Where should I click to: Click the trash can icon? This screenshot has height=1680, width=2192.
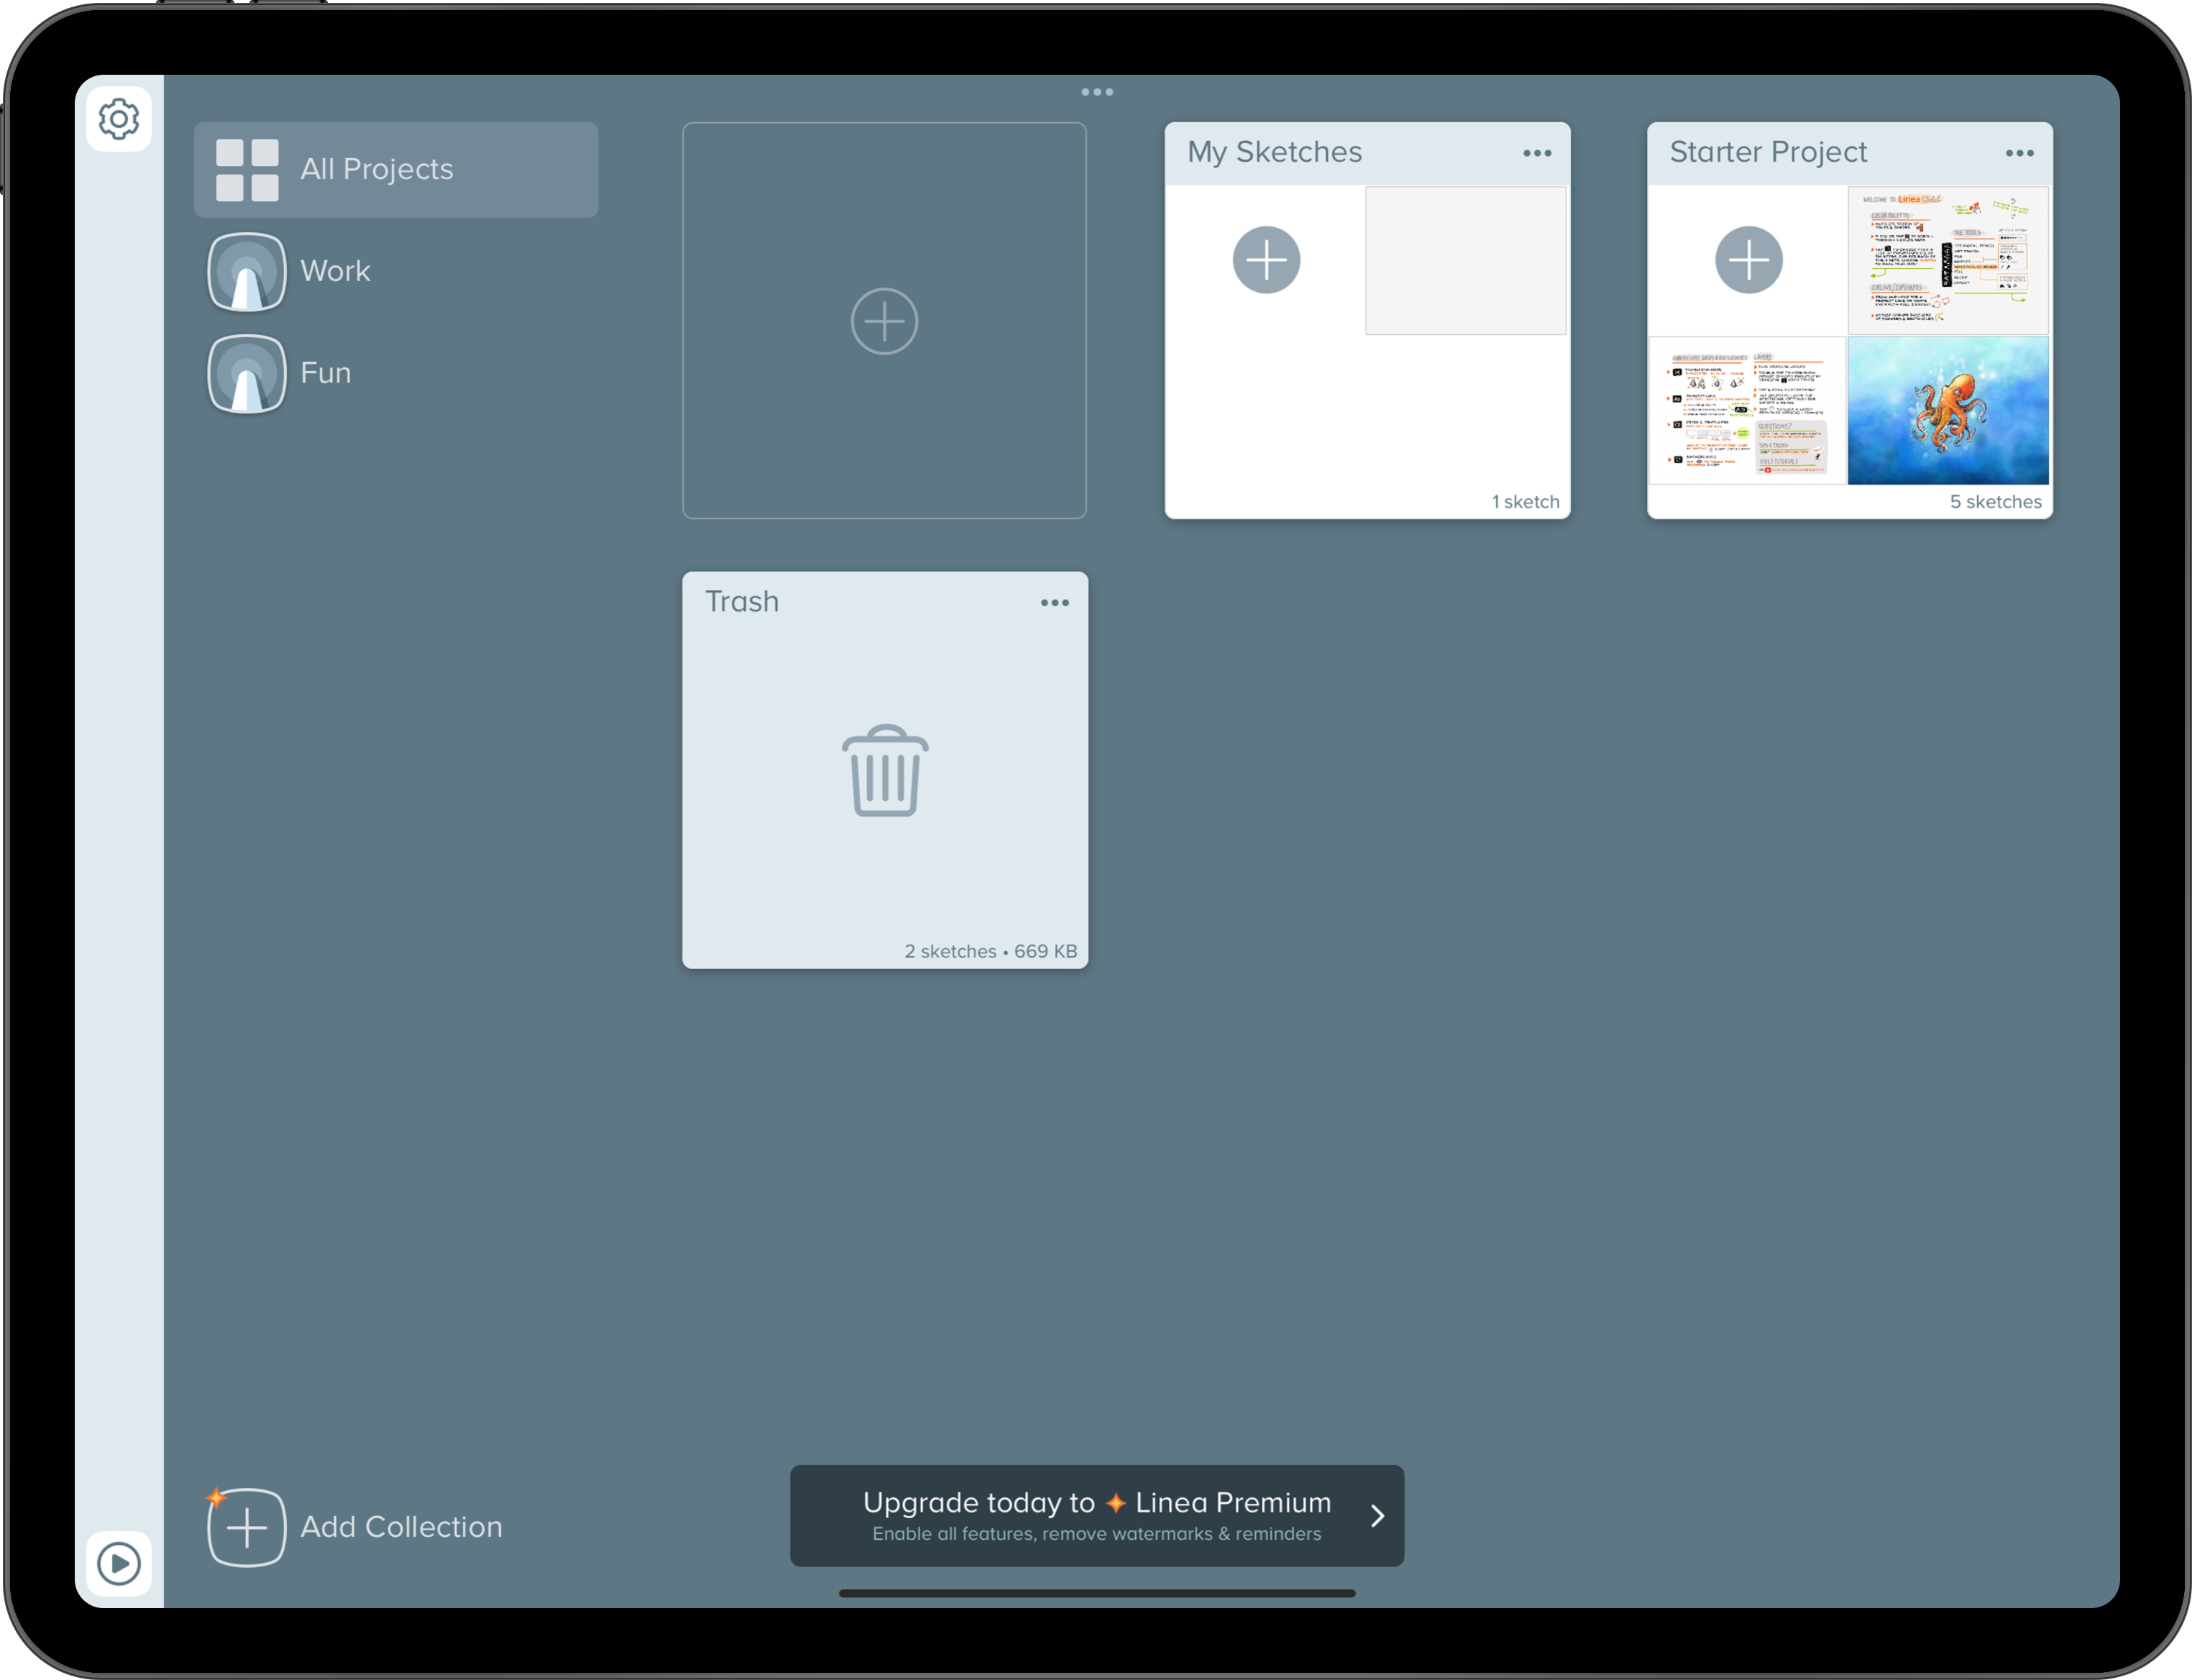click(885, 771)
